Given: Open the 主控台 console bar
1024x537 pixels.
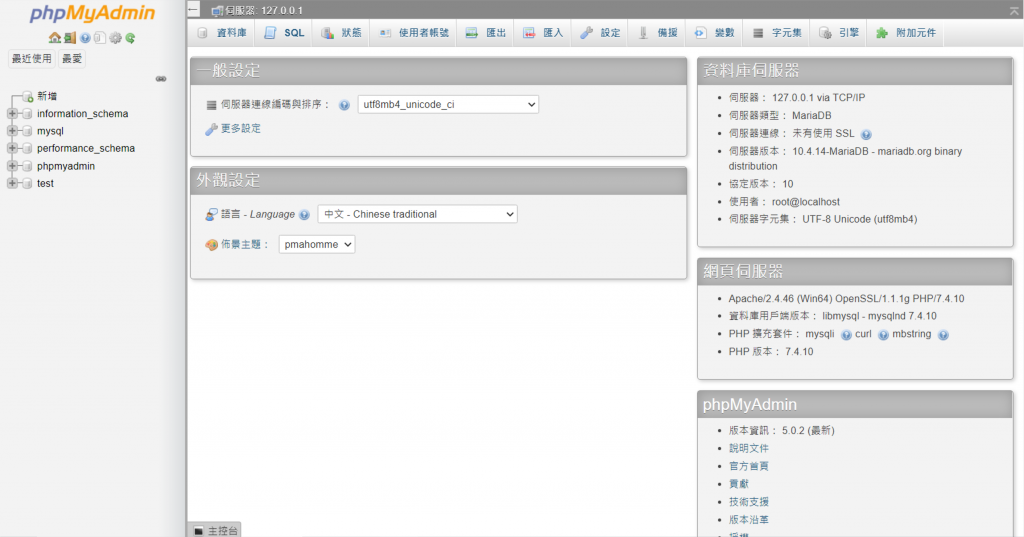Looking at the screenshot, I should (x=215, y=530).
